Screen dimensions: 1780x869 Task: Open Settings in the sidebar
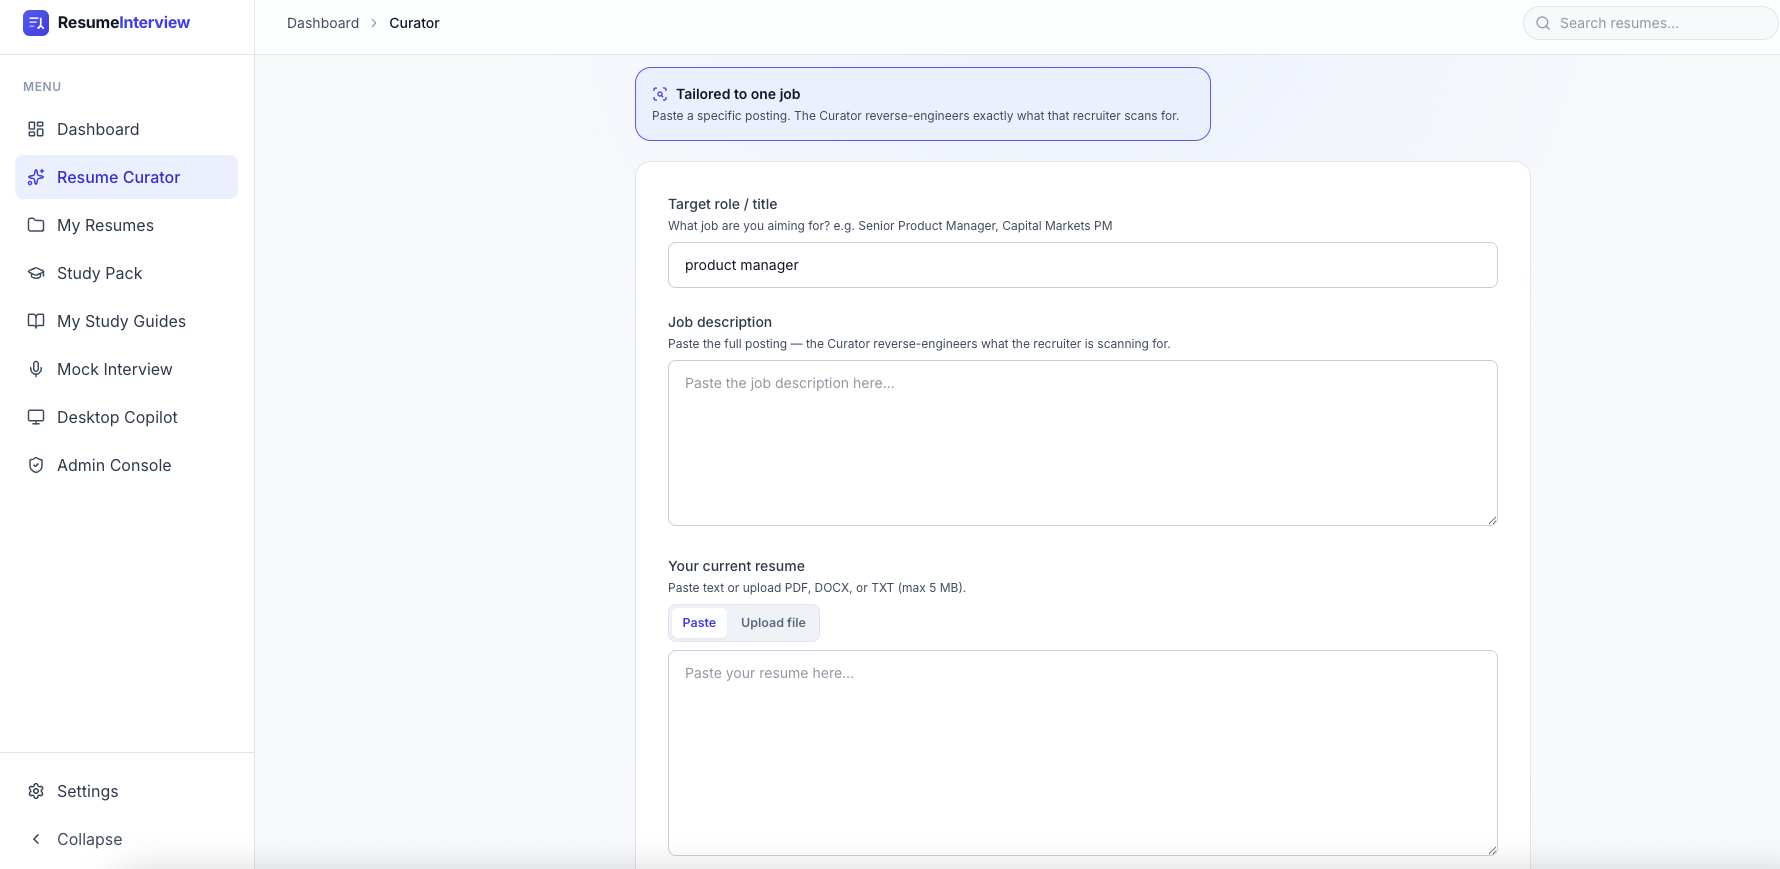126,791
